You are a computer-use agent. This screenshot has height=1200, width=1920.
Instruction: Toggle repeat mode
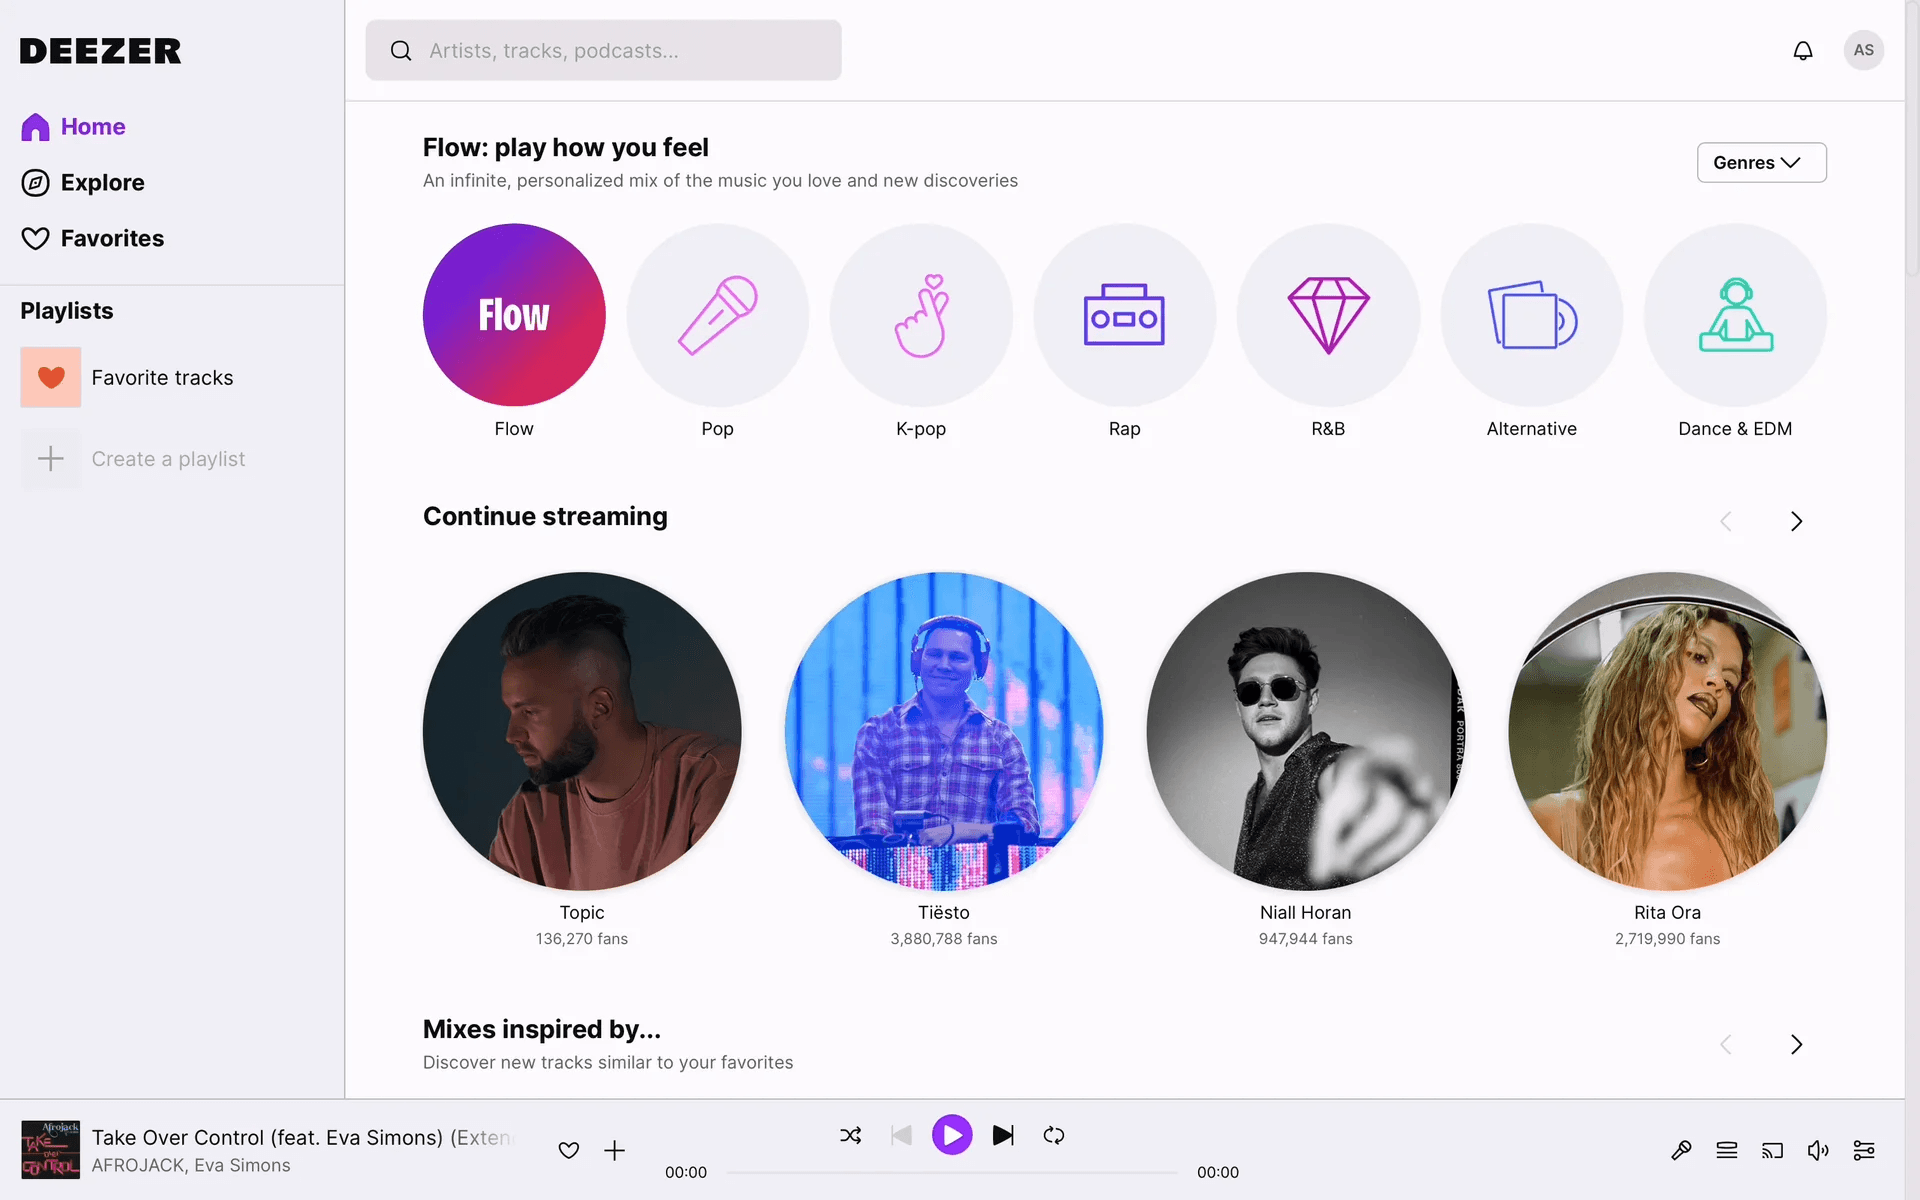1054,1135
